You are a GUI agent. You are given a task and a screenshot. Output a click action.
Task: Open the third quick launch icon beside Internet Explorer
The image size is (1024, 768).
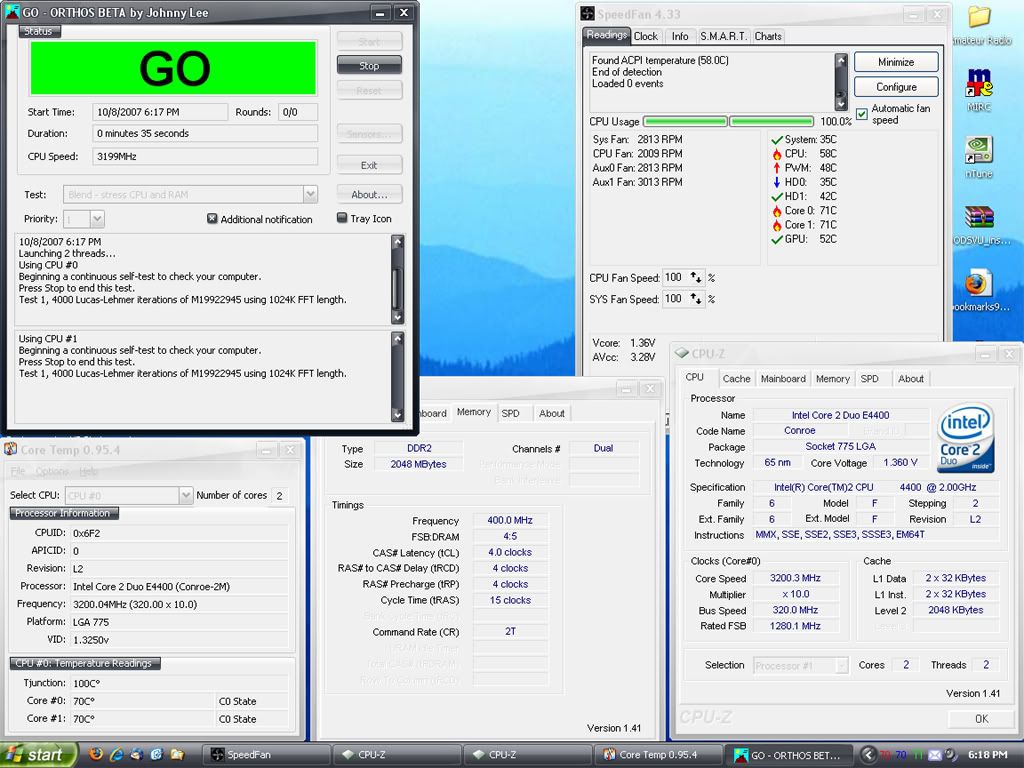point(136,754)
